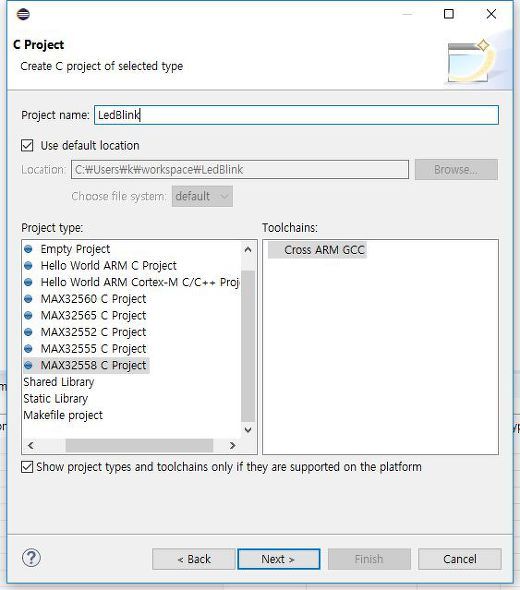Open help with the question mark icon
The height and width of the screenshot is (590, 520).
tap(31, 558)
